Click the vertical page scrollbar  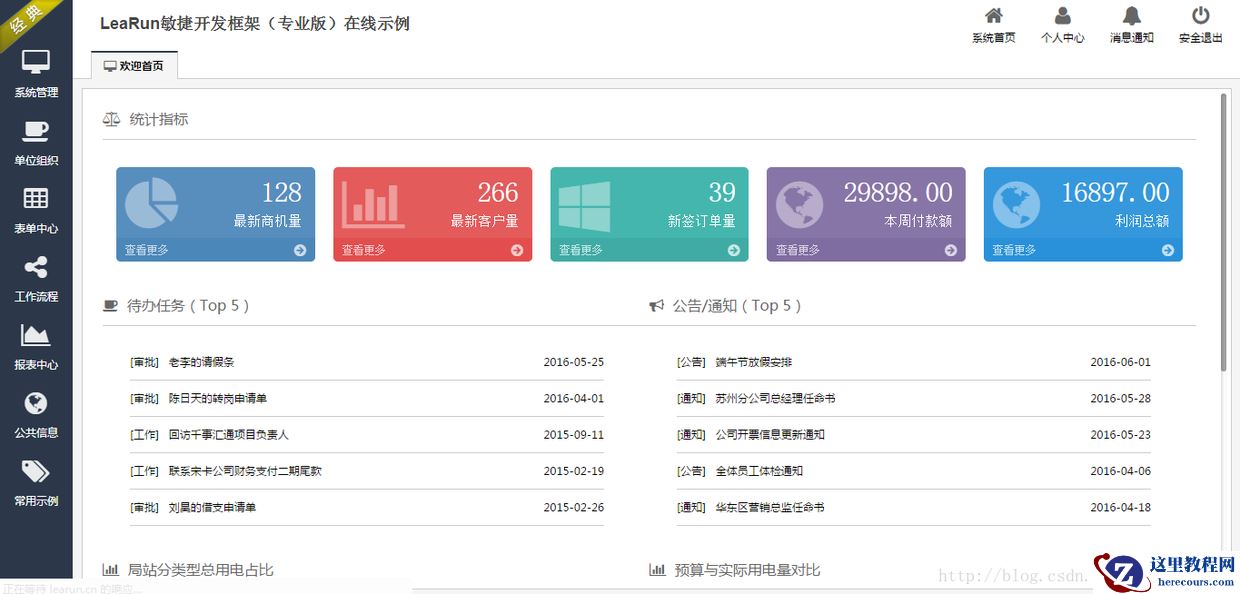1223,230
